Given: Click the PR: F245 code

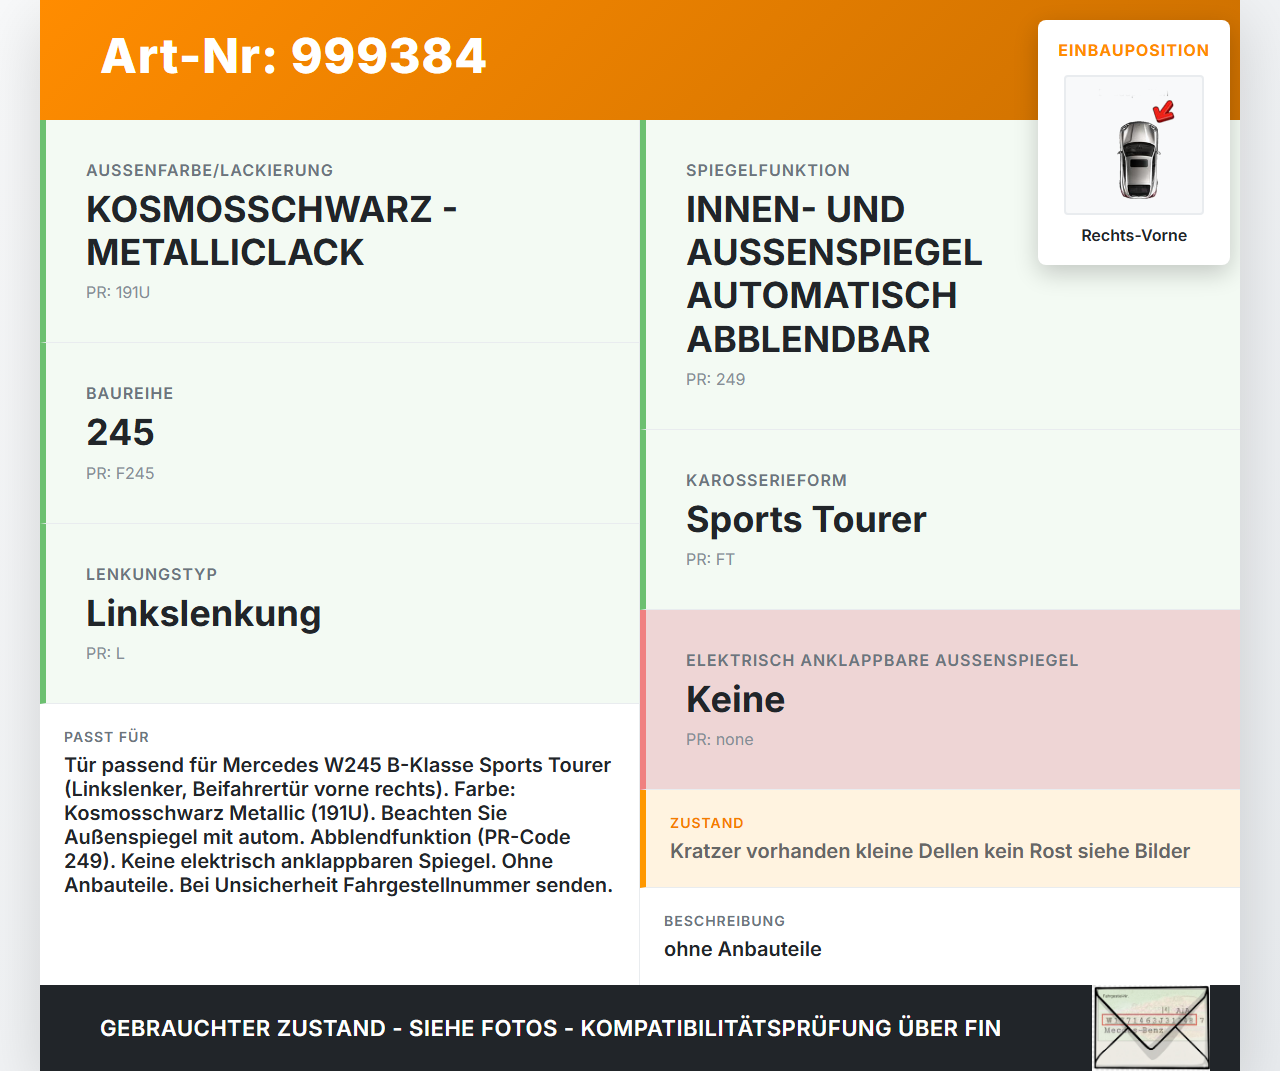Looking at the screenshot, I should [120, 473].
